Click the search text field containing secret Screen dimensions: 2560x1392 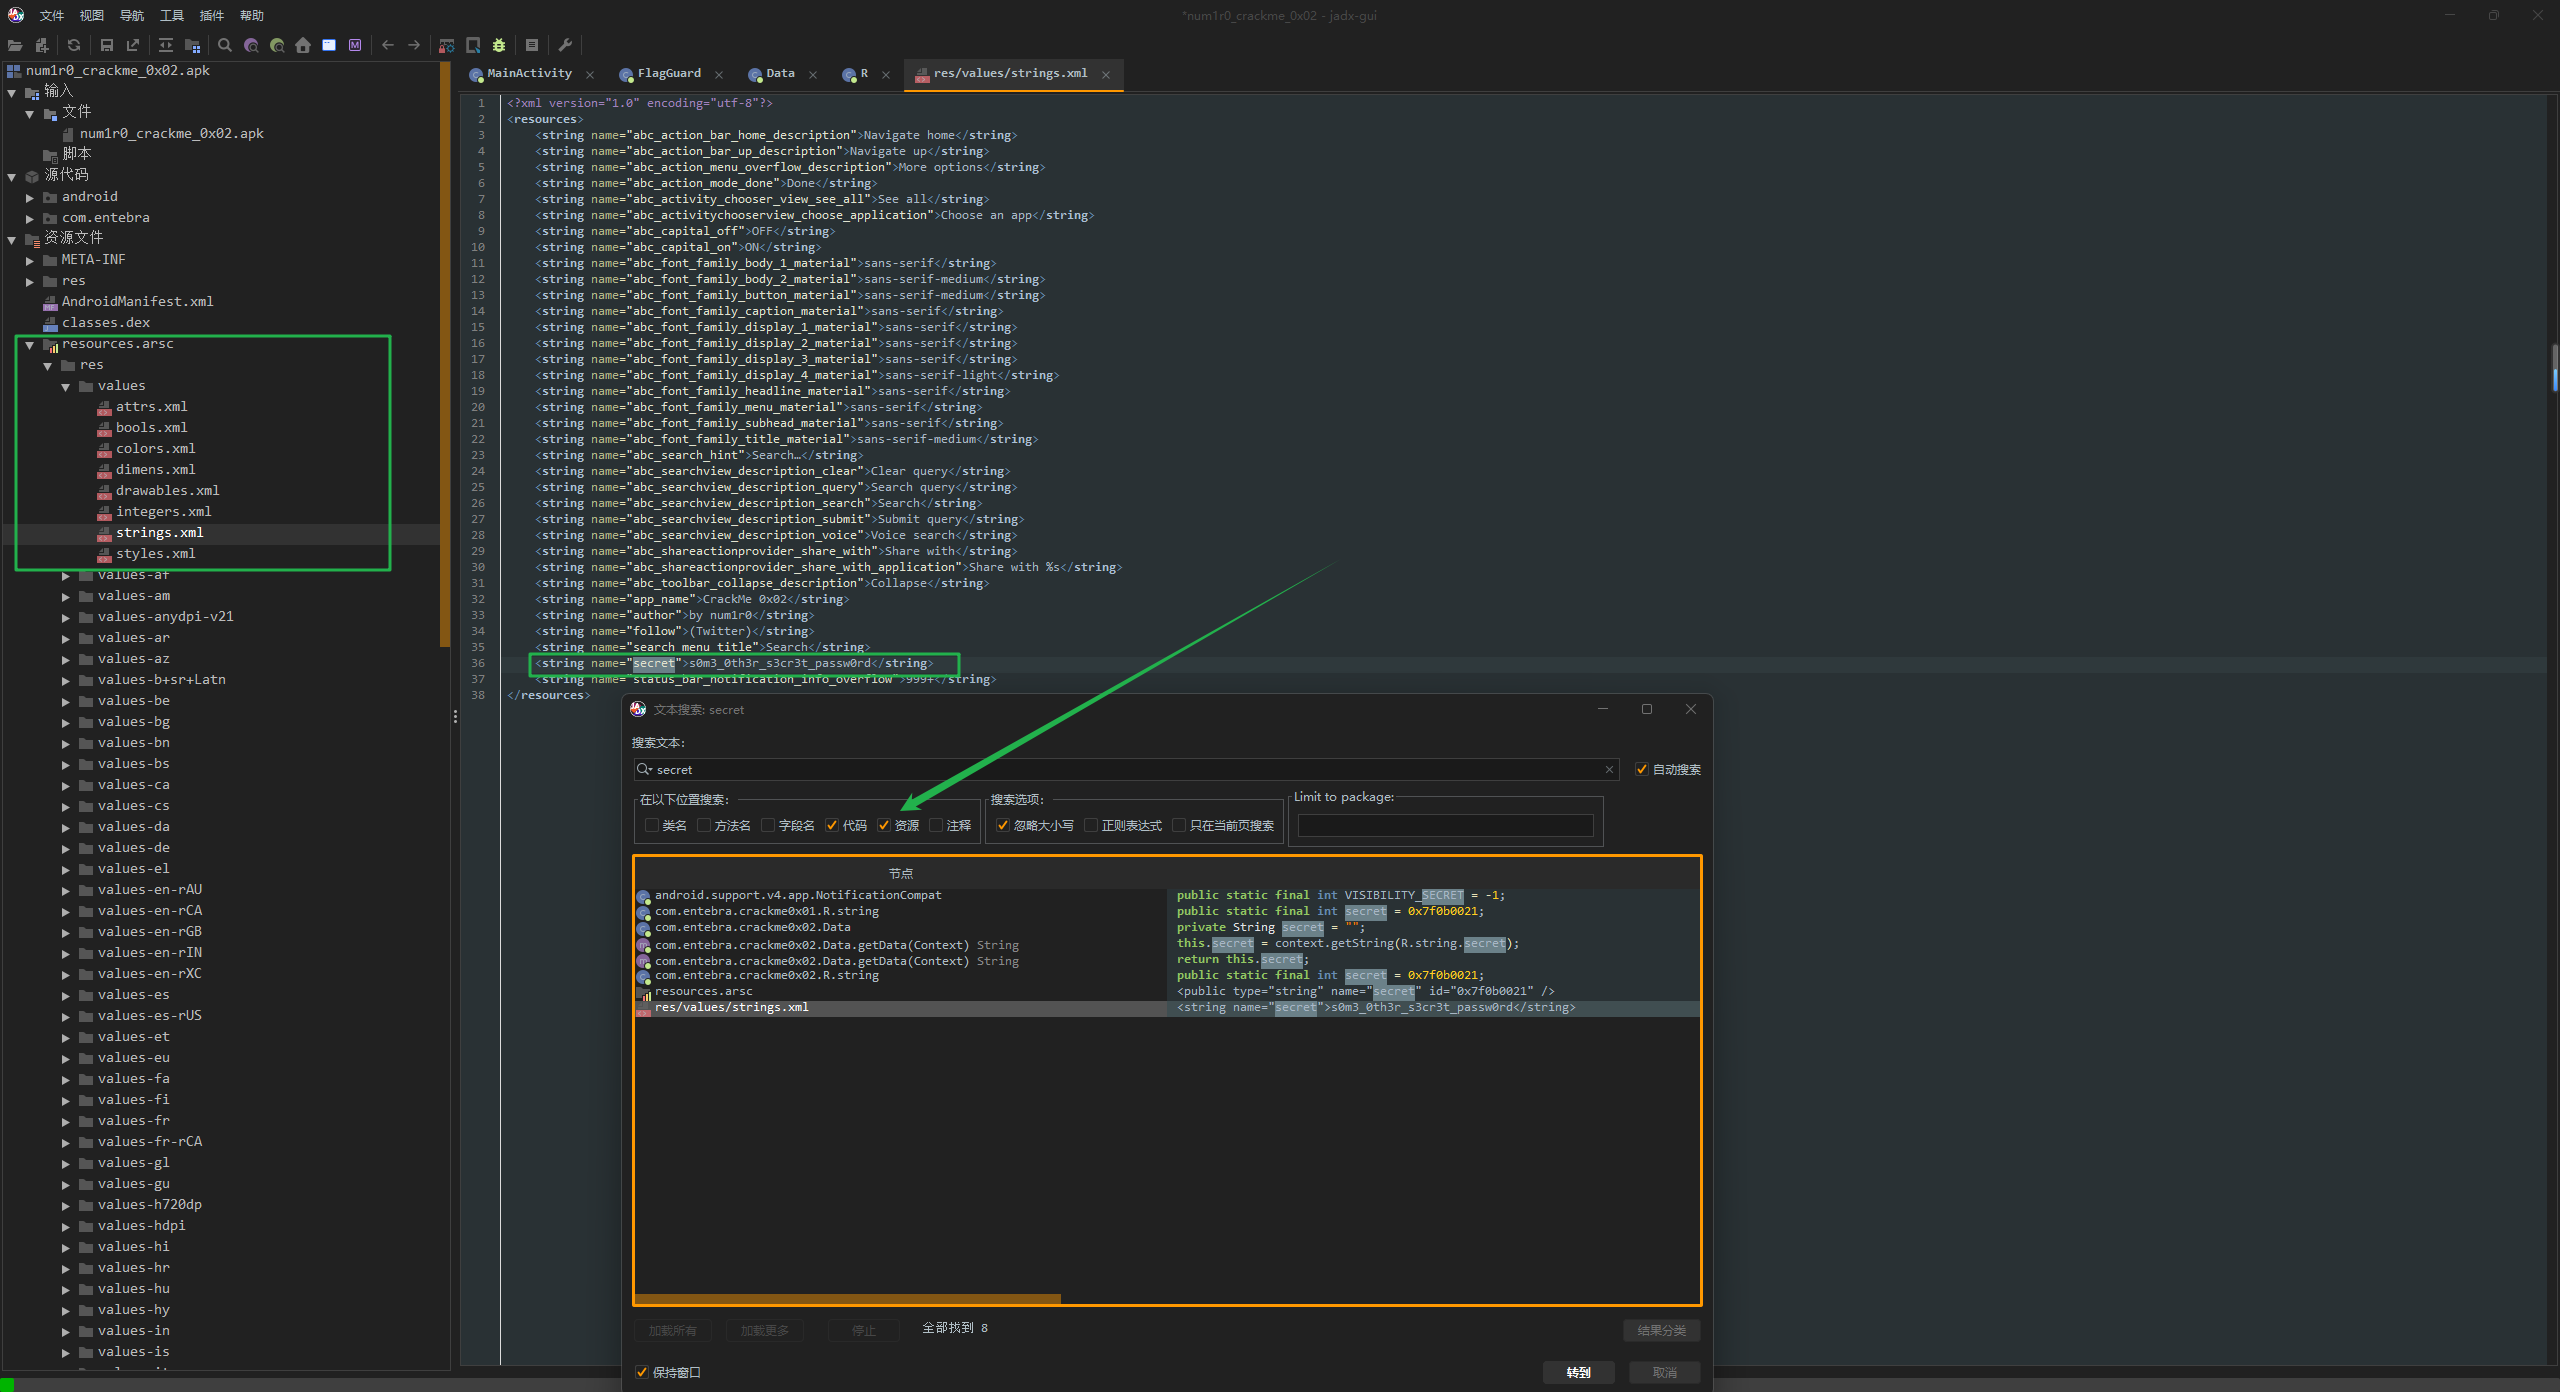click(x=1125, y=769)
